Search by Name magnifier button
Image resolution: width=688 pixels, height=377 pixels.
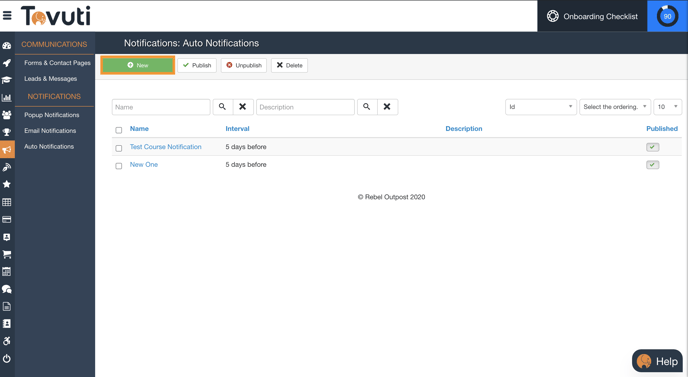pyautogui.click(x=222, y=107)
